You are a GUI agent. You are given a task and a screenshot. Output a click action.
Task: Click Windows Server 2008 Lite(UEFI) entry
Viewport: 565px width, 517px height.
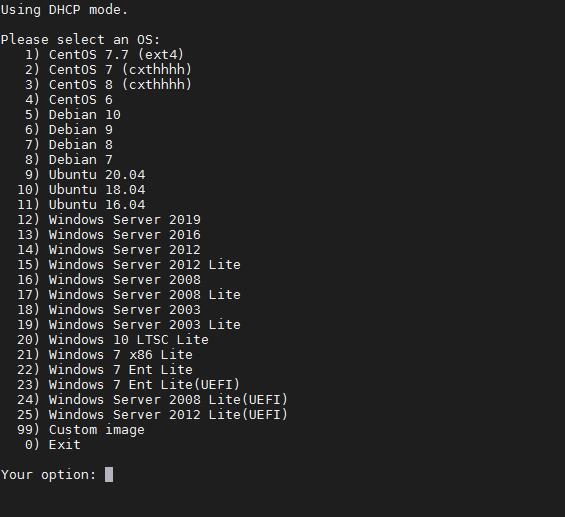(x=152, y=400)
